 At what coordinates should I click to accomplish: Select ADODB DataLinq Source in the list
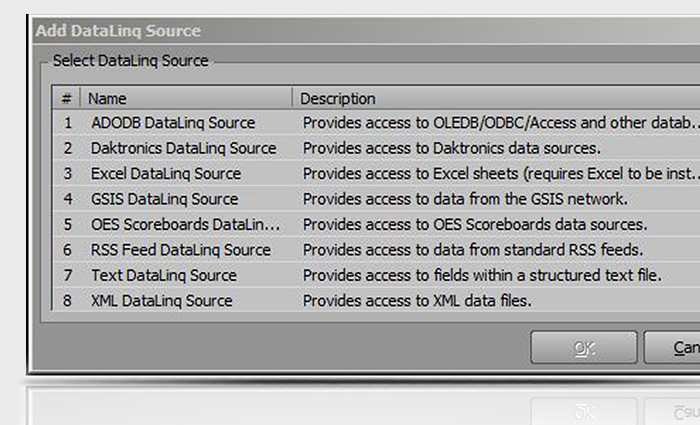coord(173,123)
